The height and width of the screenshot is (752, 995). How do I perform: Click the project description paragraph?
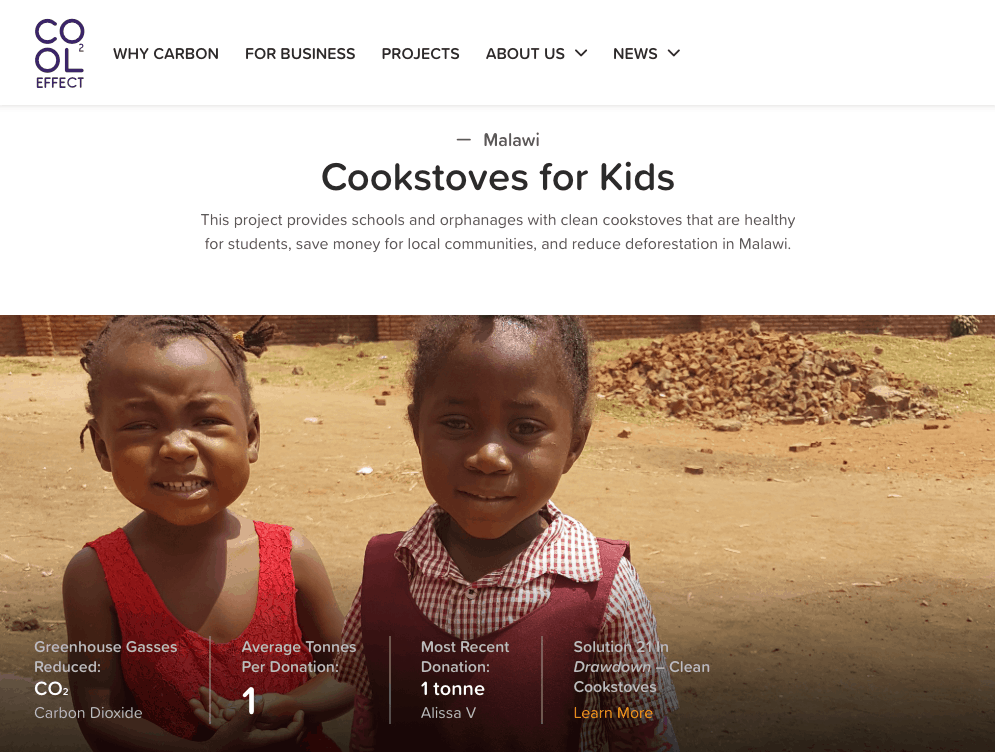coord(498,232)
